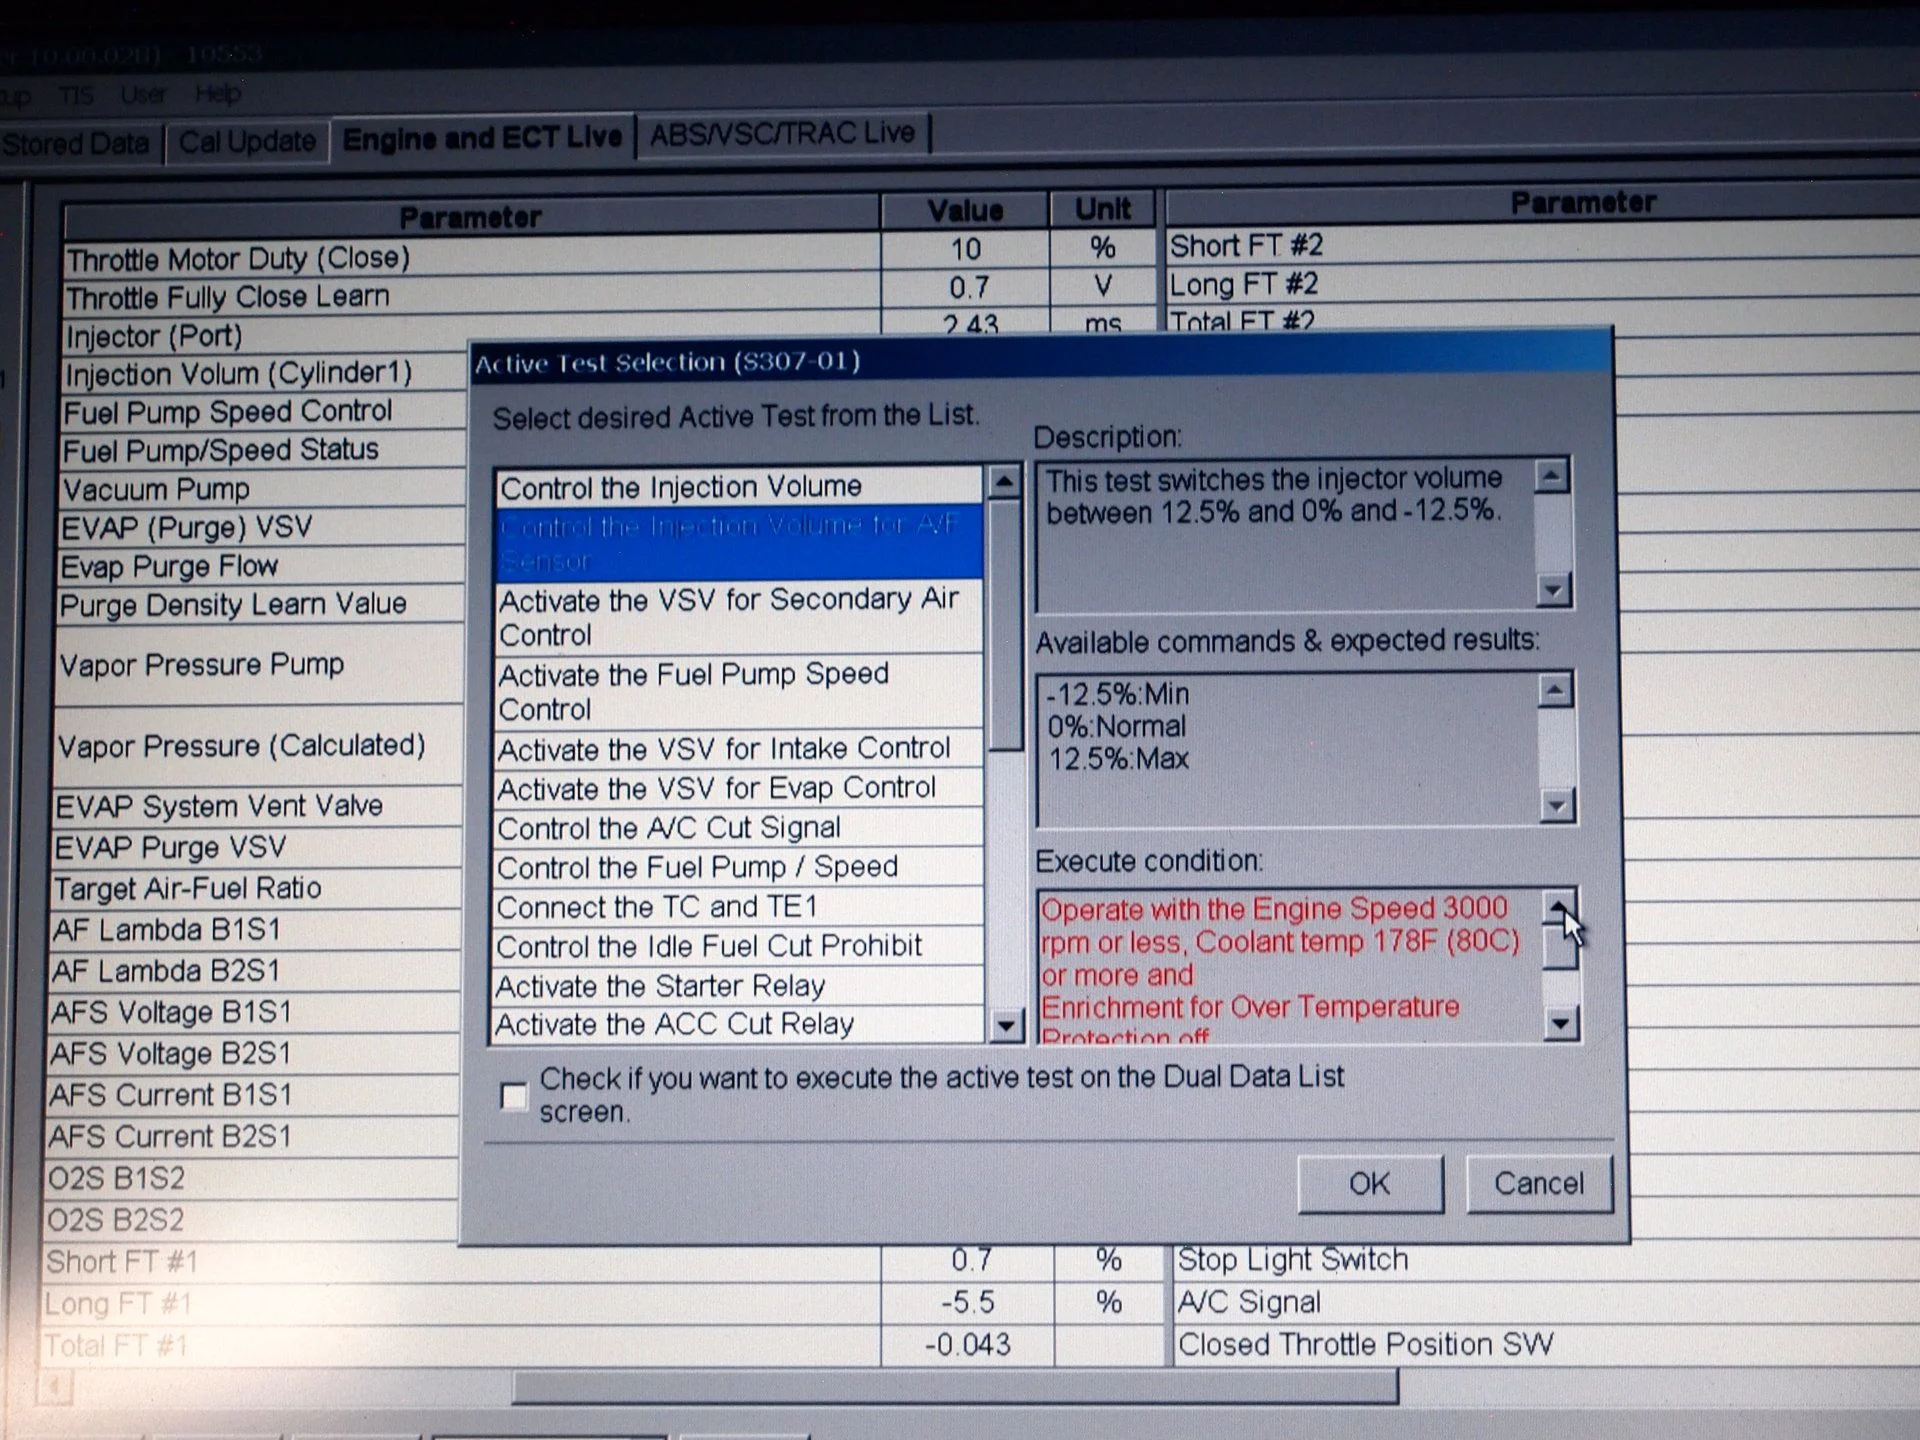Image resolution: width=1920 pixels, height=1440 pixels.
Task: Click Execute condition scroll down arrow
Action: click(x=1561, y=1023)
